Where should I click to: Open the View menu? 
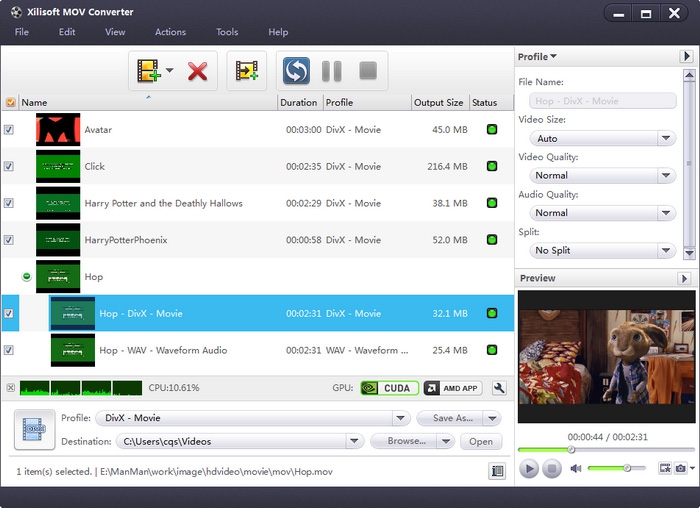click(115, 32)
